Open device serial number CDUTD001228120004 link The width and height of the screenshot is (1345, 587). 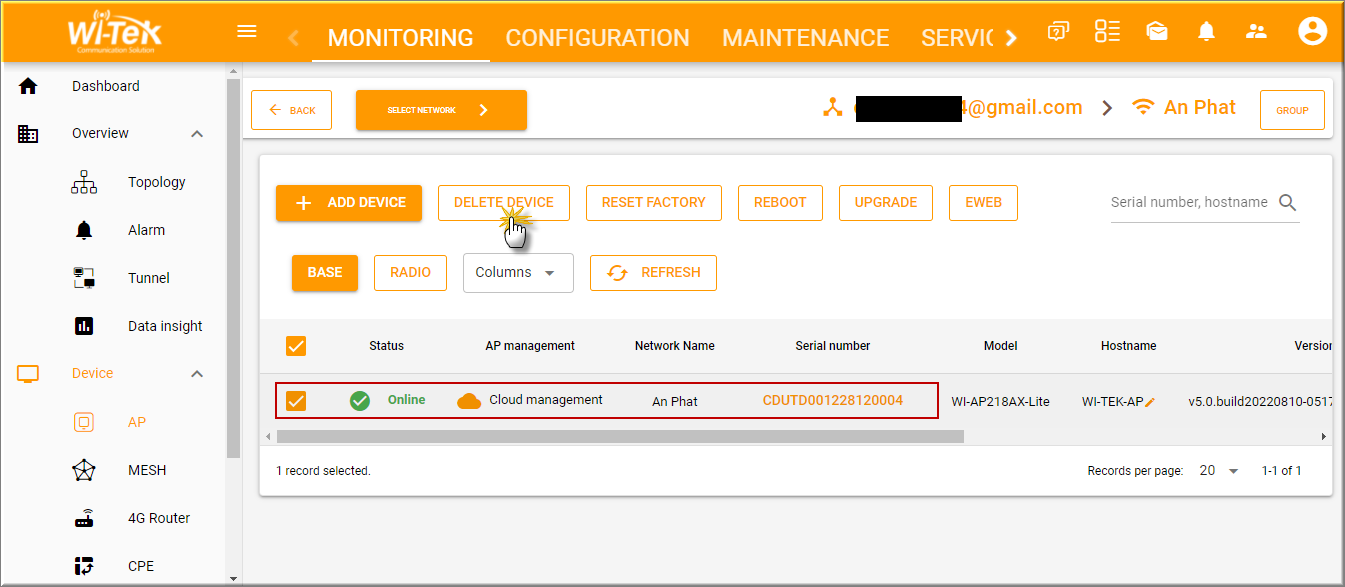click(832, 400)
